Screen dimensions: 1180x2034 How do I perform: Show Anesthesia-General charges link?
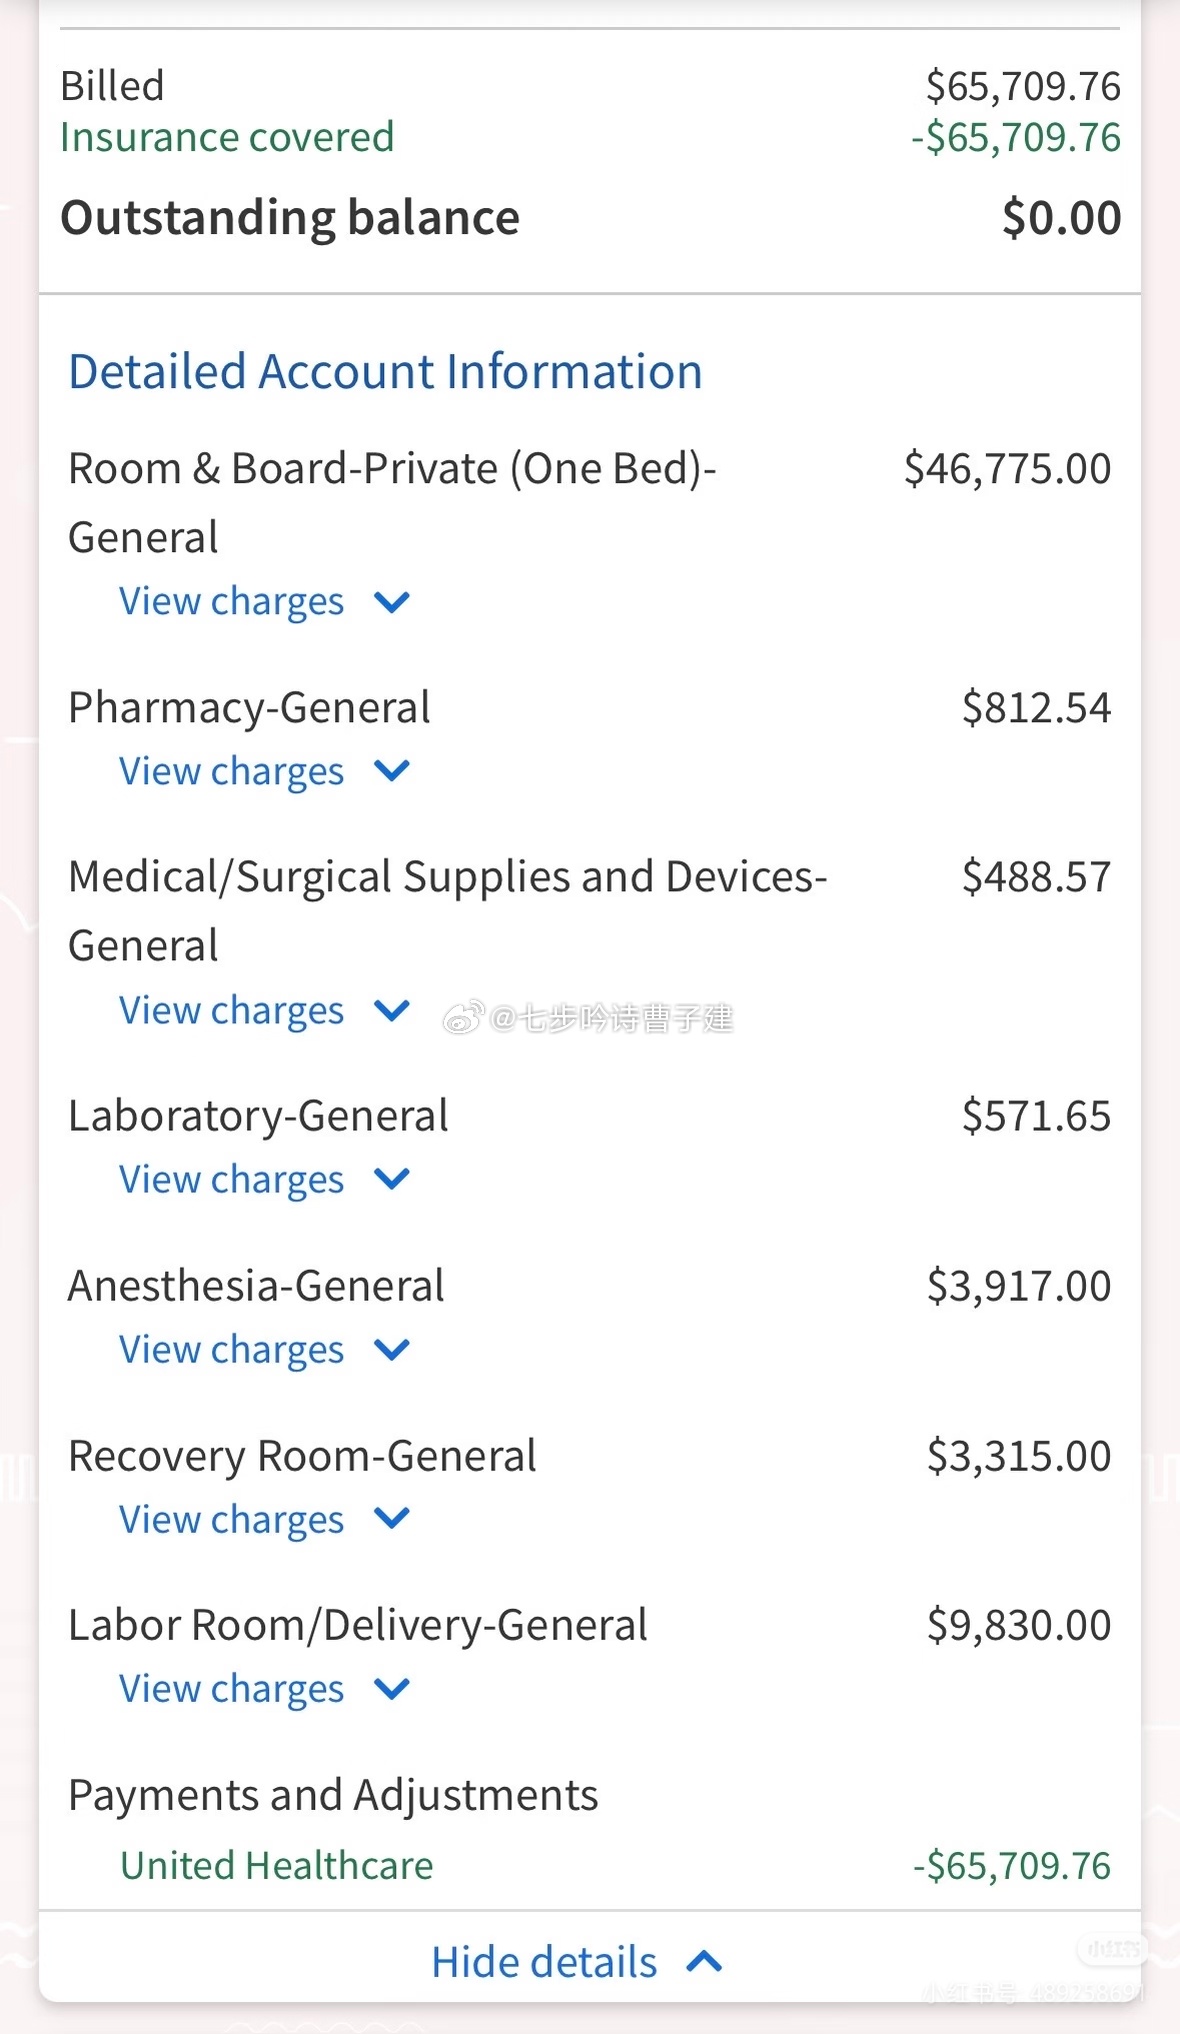coord(231,1350)
